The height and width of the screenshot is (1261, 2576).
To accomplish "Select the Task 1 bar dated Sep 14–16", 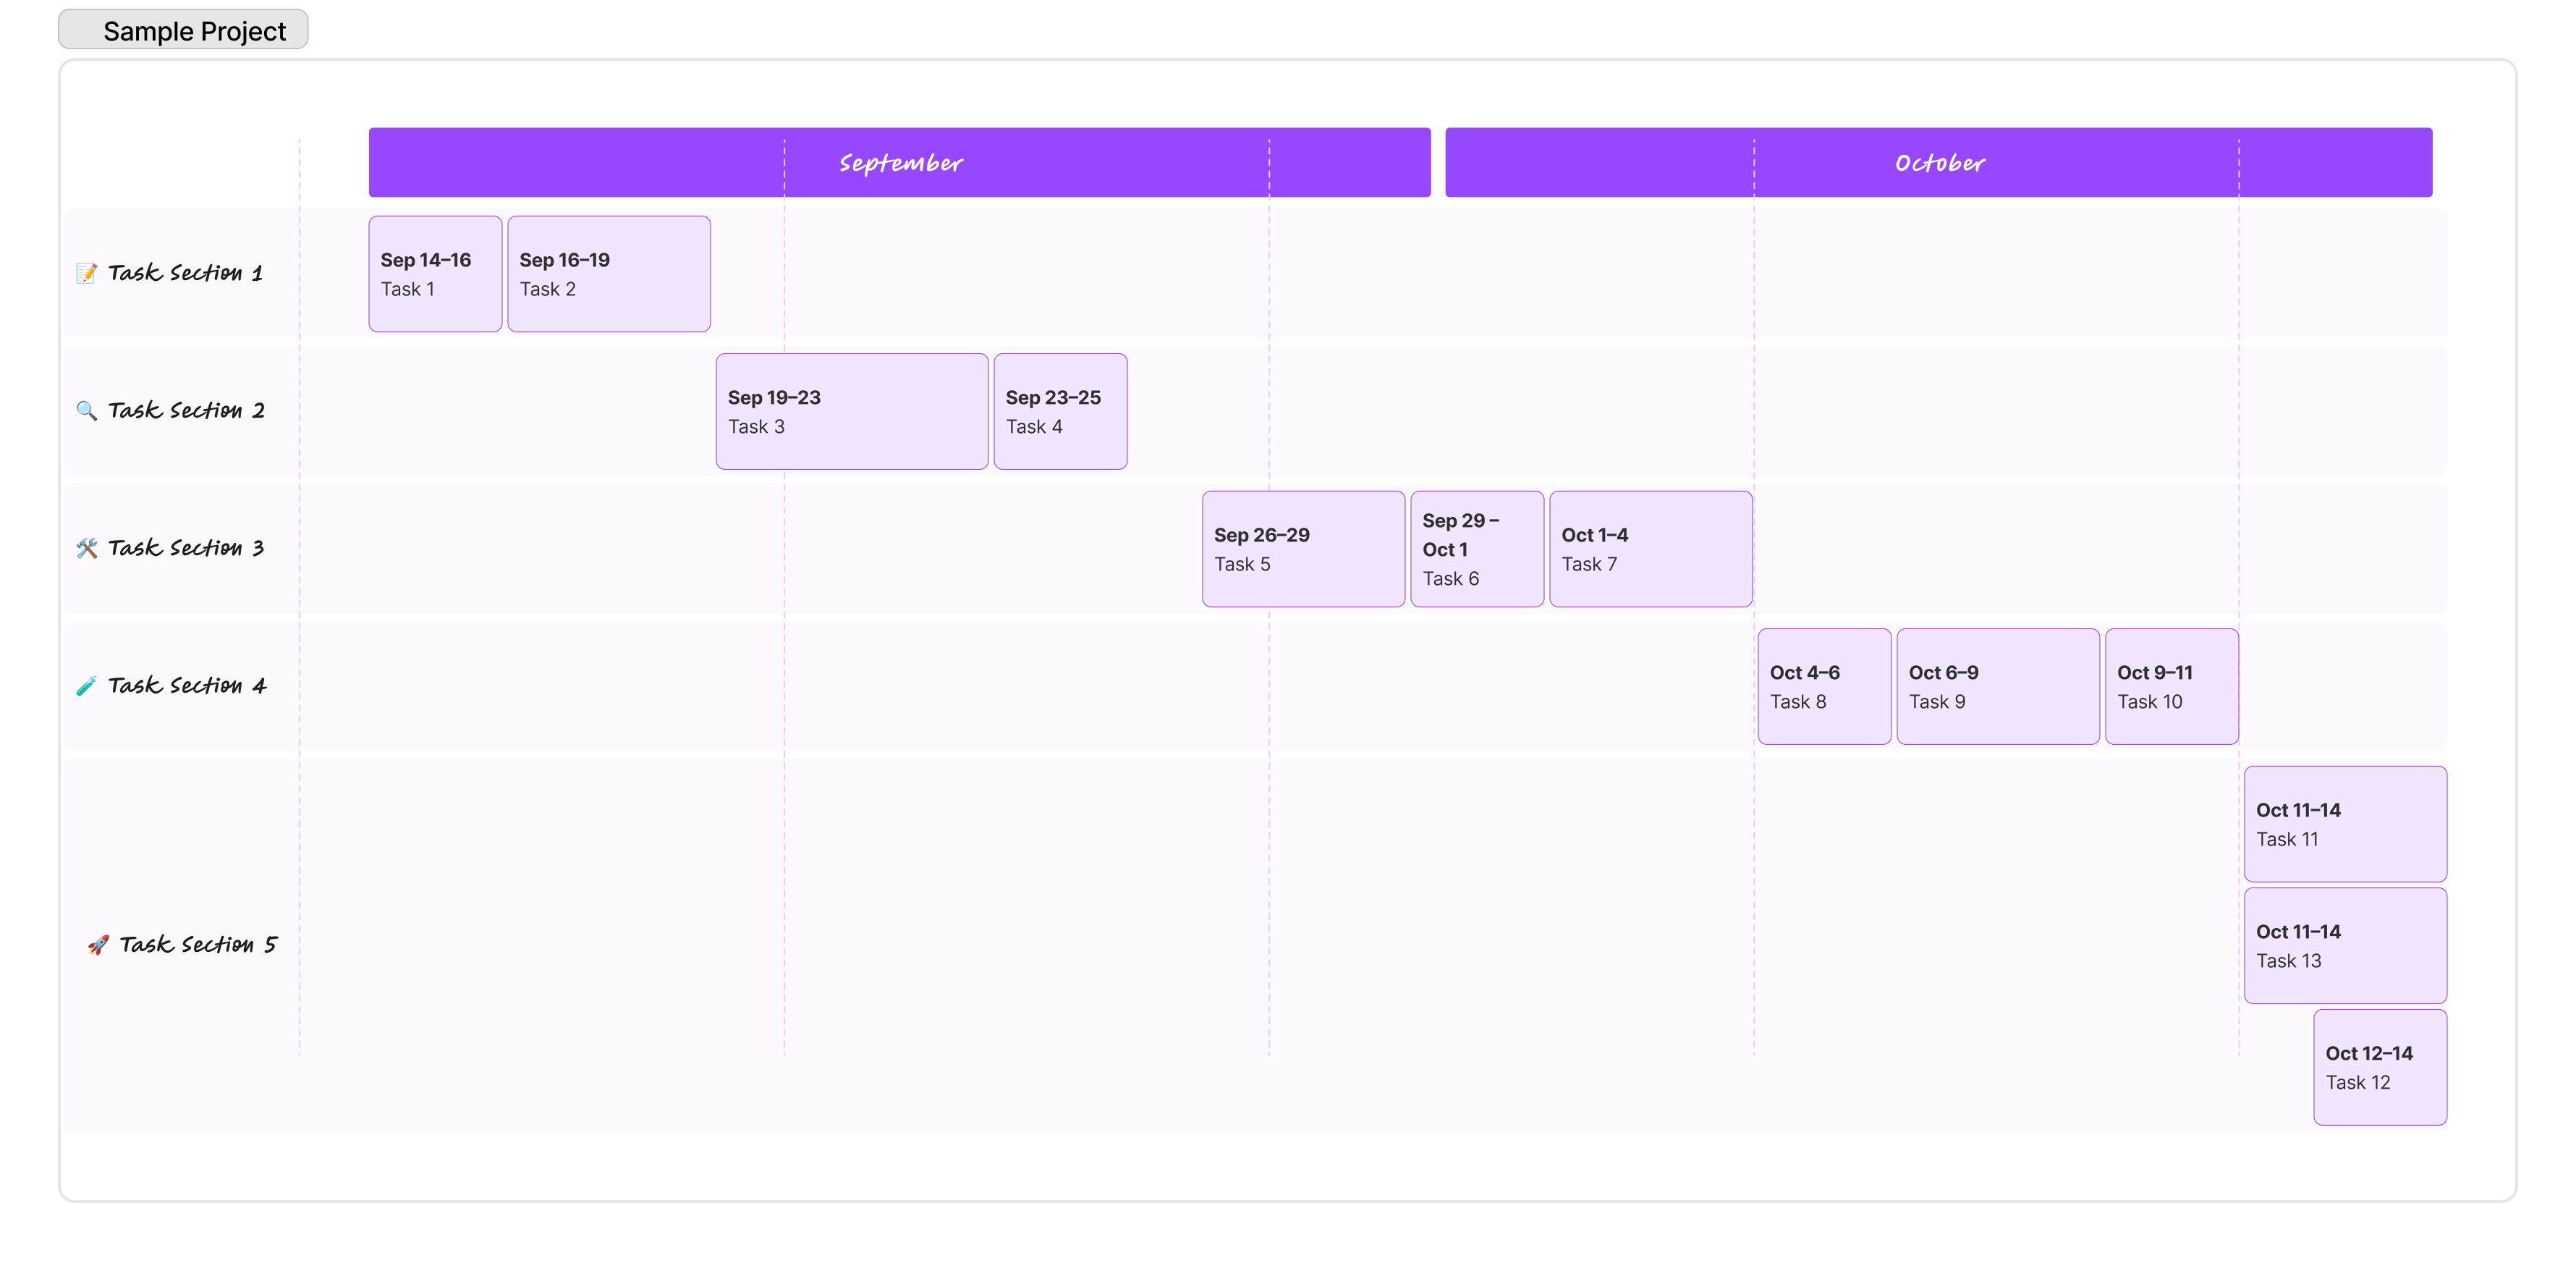I will pyautogui.click(x=434, y=273).
